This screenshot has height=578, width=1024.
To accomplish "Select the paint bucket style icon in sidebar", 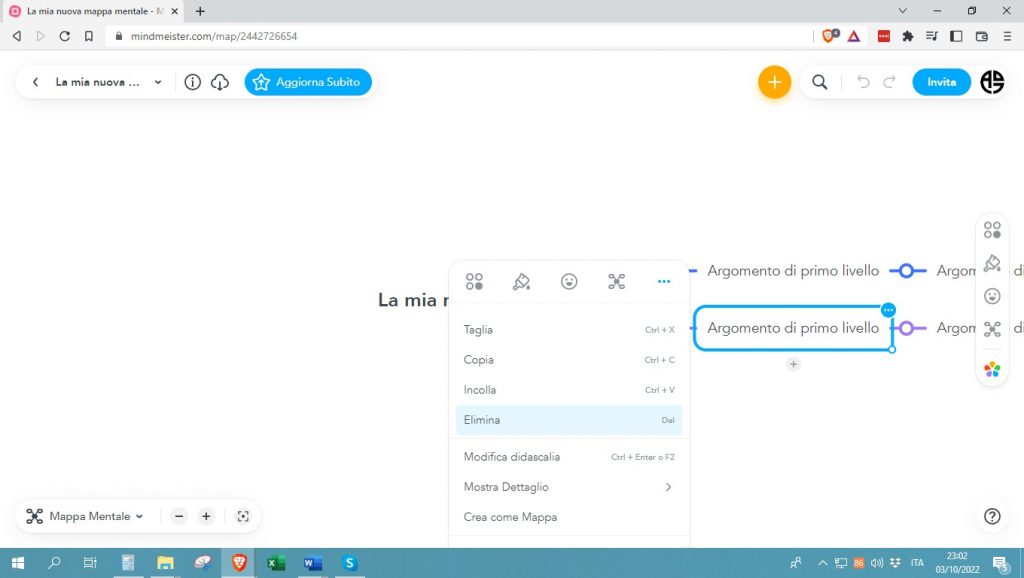I will [992, 263].
